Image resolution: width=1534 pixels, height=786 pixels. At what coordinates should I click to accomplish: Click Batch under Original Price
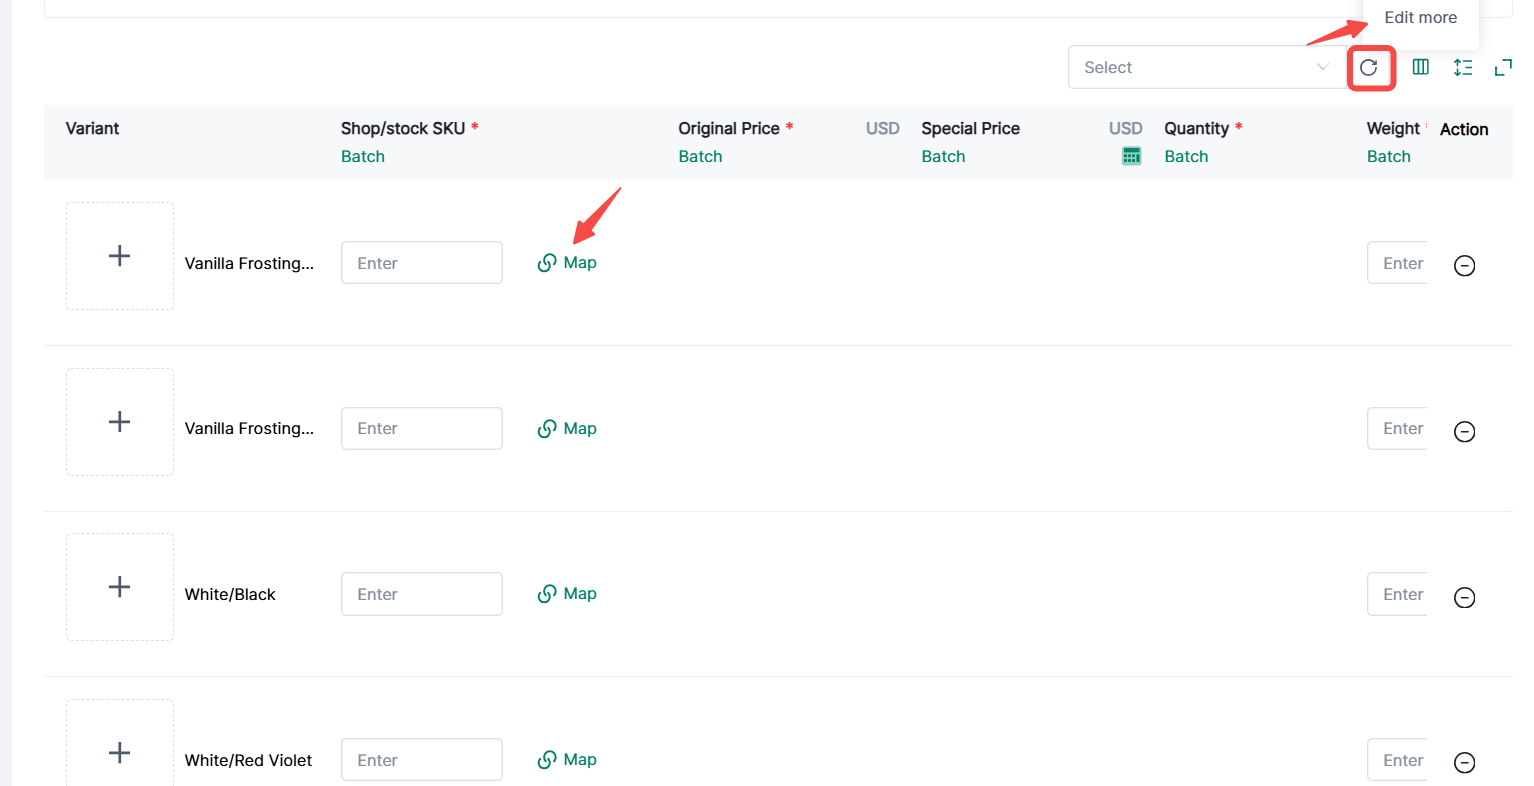tap(700, 156)
